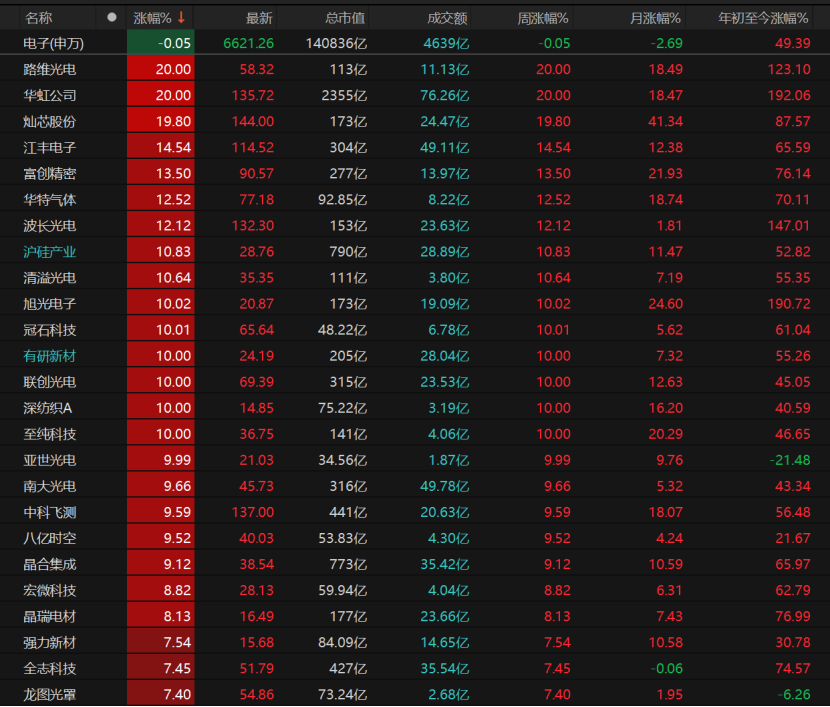The width and height of the screenshot is (830, 707).
Task: Click the green -0.05 涨幅 cell
Action: 161,43
